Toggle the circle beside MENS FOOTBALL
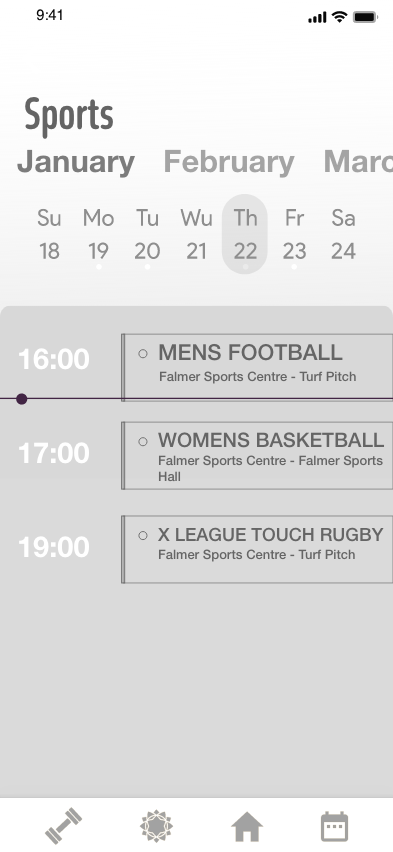Screen dimensions: 393x852 [143, 354]
